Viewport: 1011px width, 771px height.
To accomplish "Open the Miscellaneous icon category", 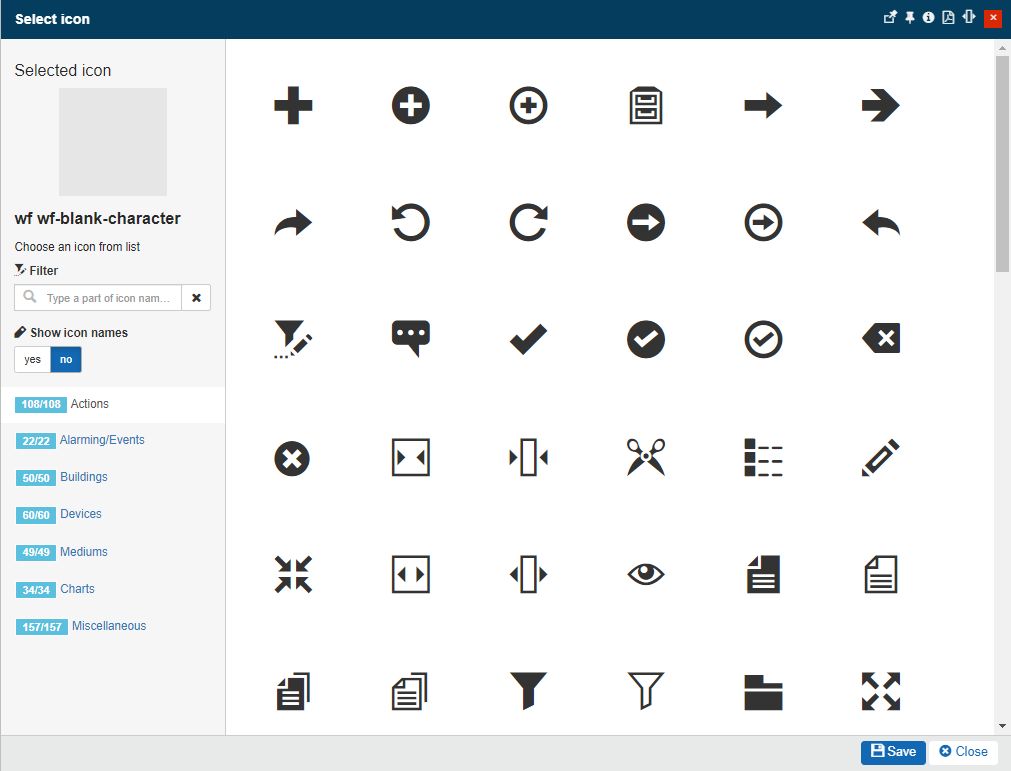I will click(108, 625).
